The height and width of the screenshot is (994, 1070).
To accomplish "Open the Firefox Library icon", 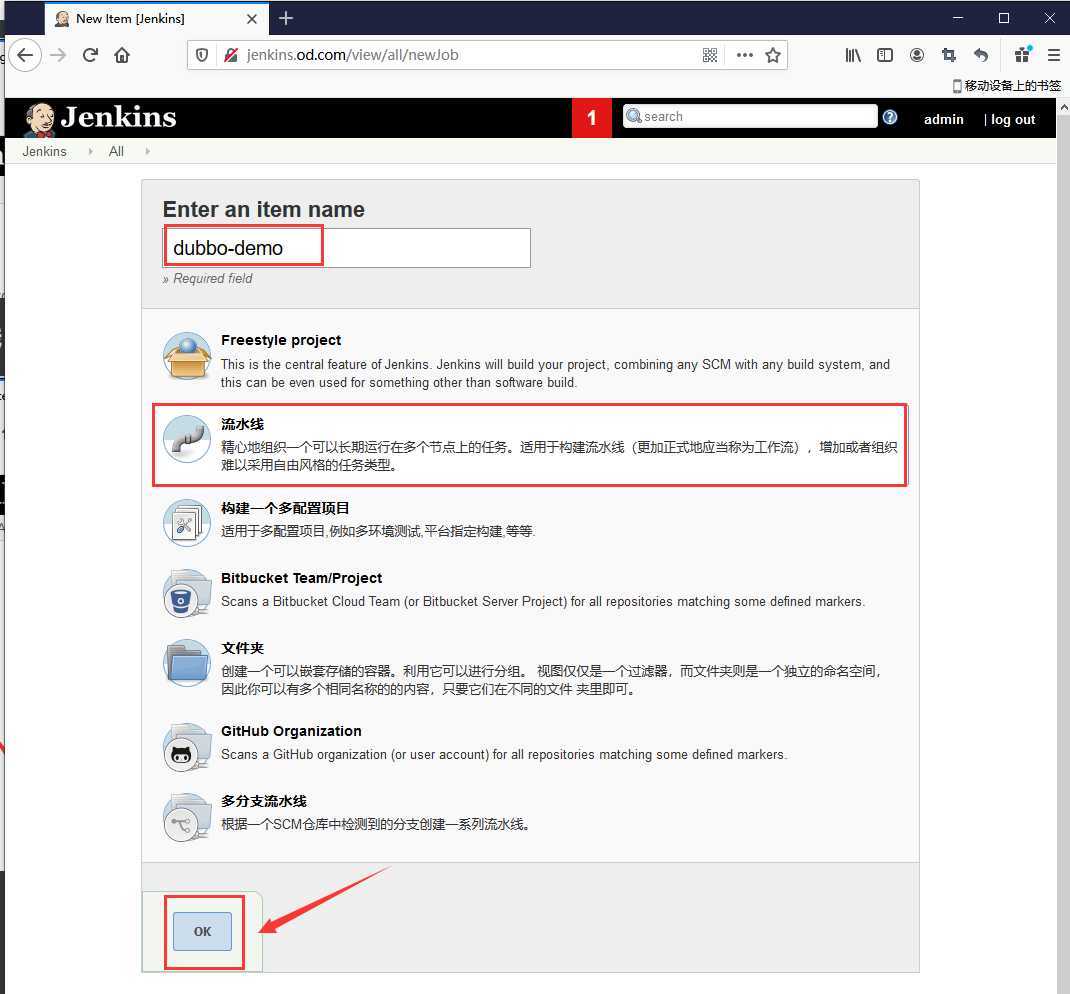I will (853, 55).
